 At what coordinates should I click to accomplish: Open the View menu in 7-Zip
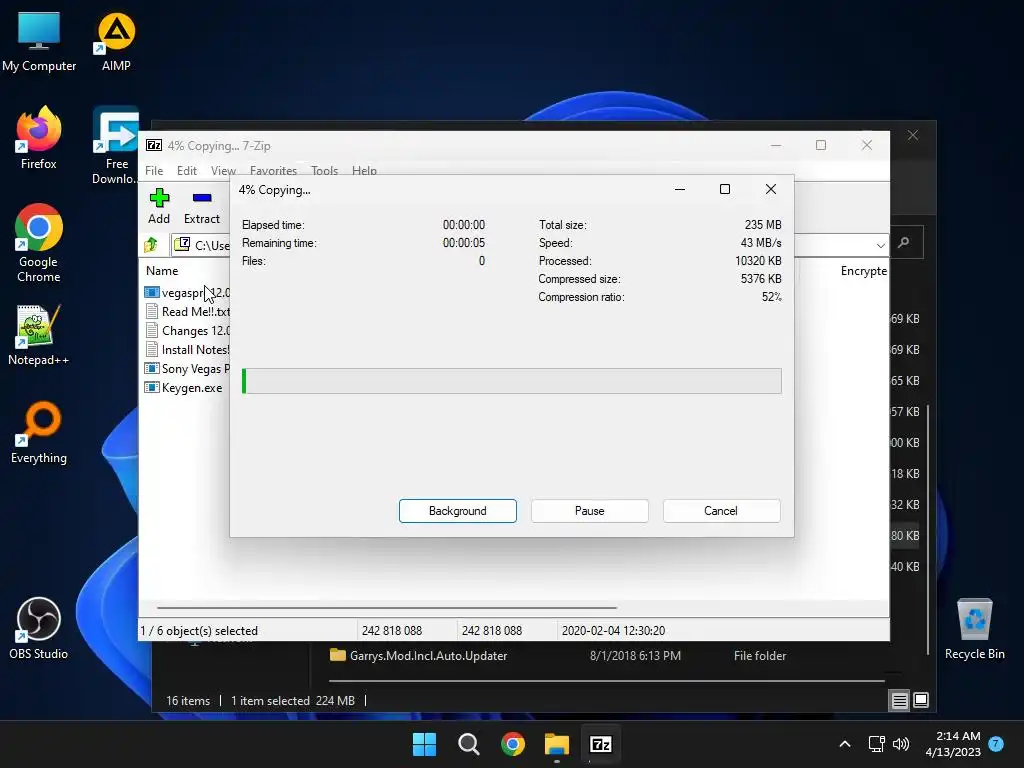point(223,170)
